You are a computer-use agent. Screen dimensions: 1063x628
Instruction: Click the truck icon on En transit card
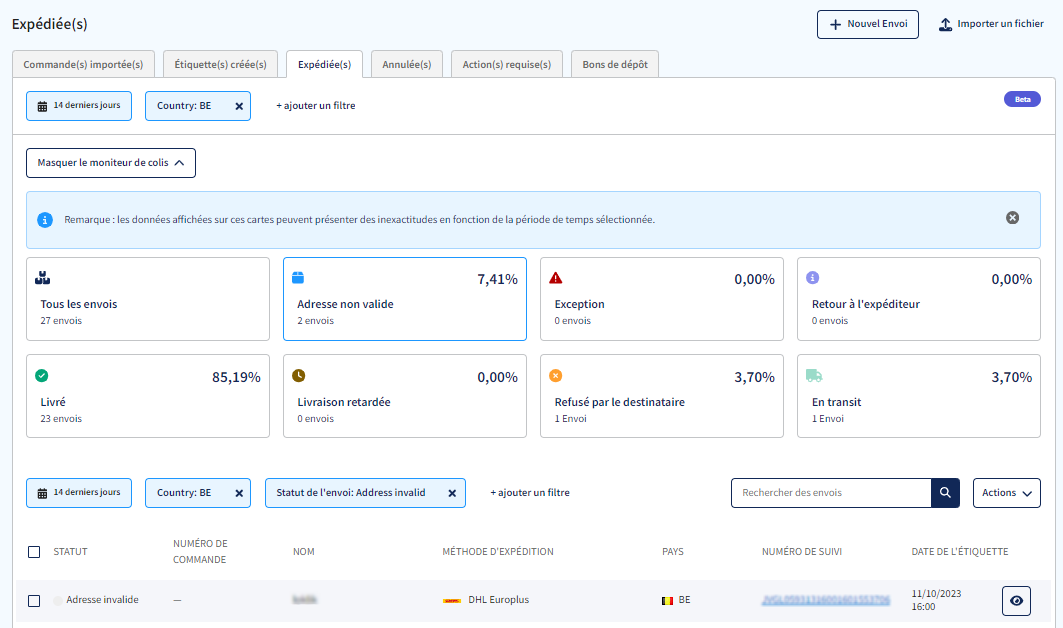pos(814,375)
